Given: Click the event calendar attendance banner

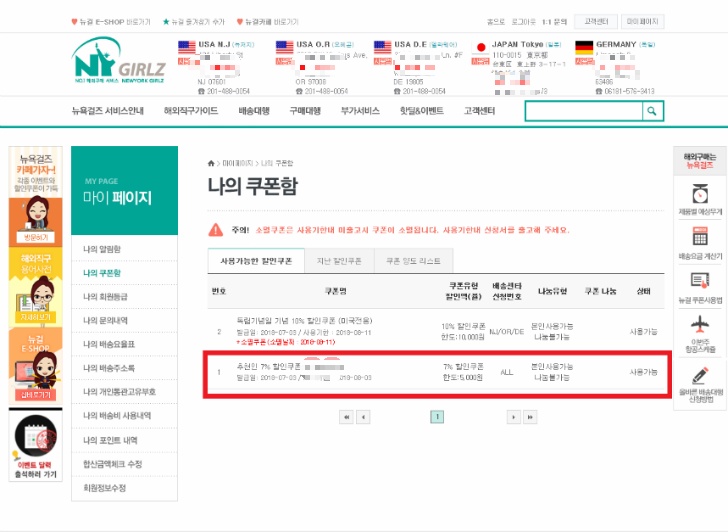Looking at the screenshot, I should point(36,445).
